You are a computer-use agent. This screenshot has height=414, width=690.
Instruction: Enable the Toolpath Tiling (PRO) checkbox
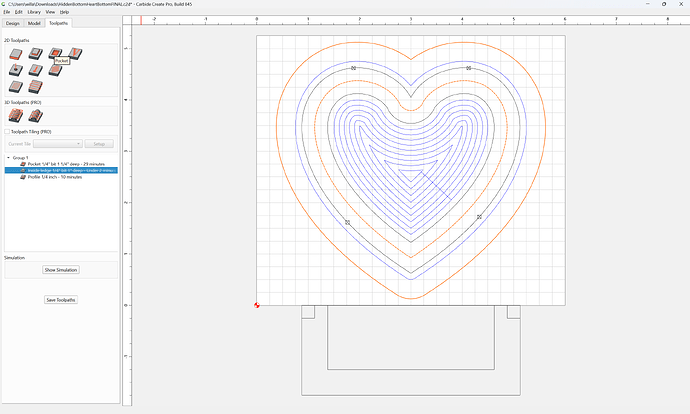click(x=7, y=132)
